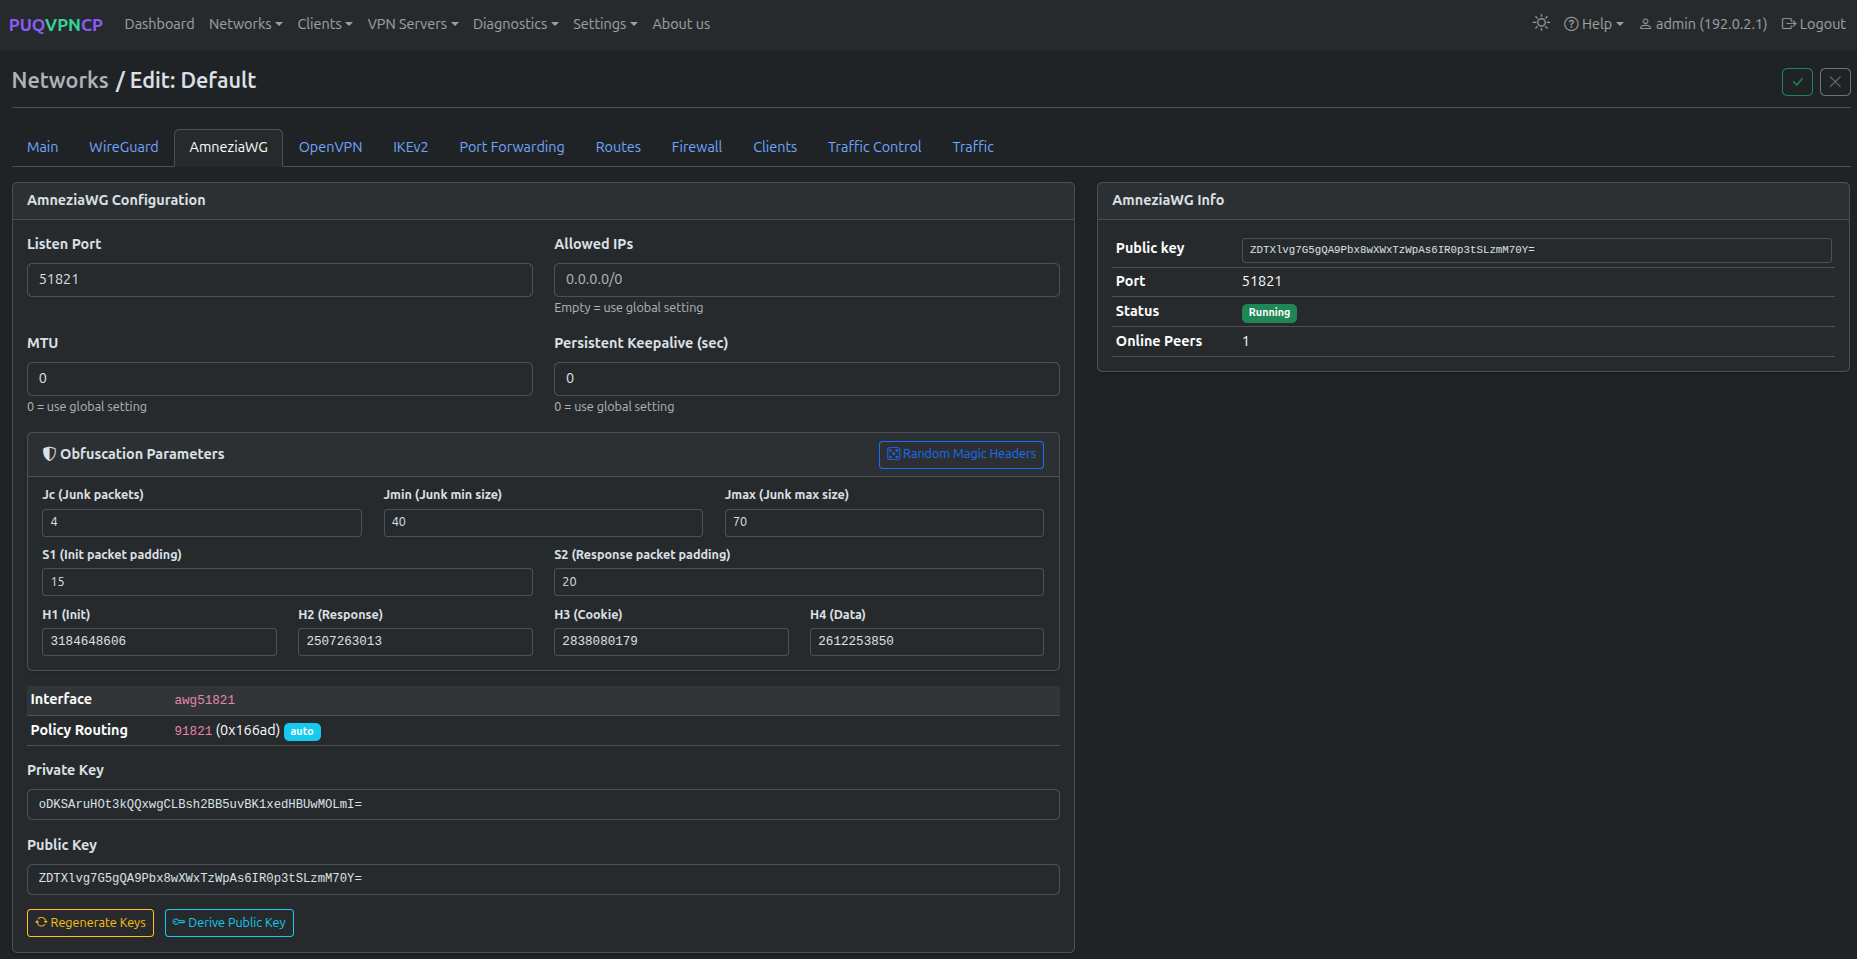This screenshot has height=959, width=1857.
Task: Cancel editing with the X icon button
Action: (x=1835, y=82)
